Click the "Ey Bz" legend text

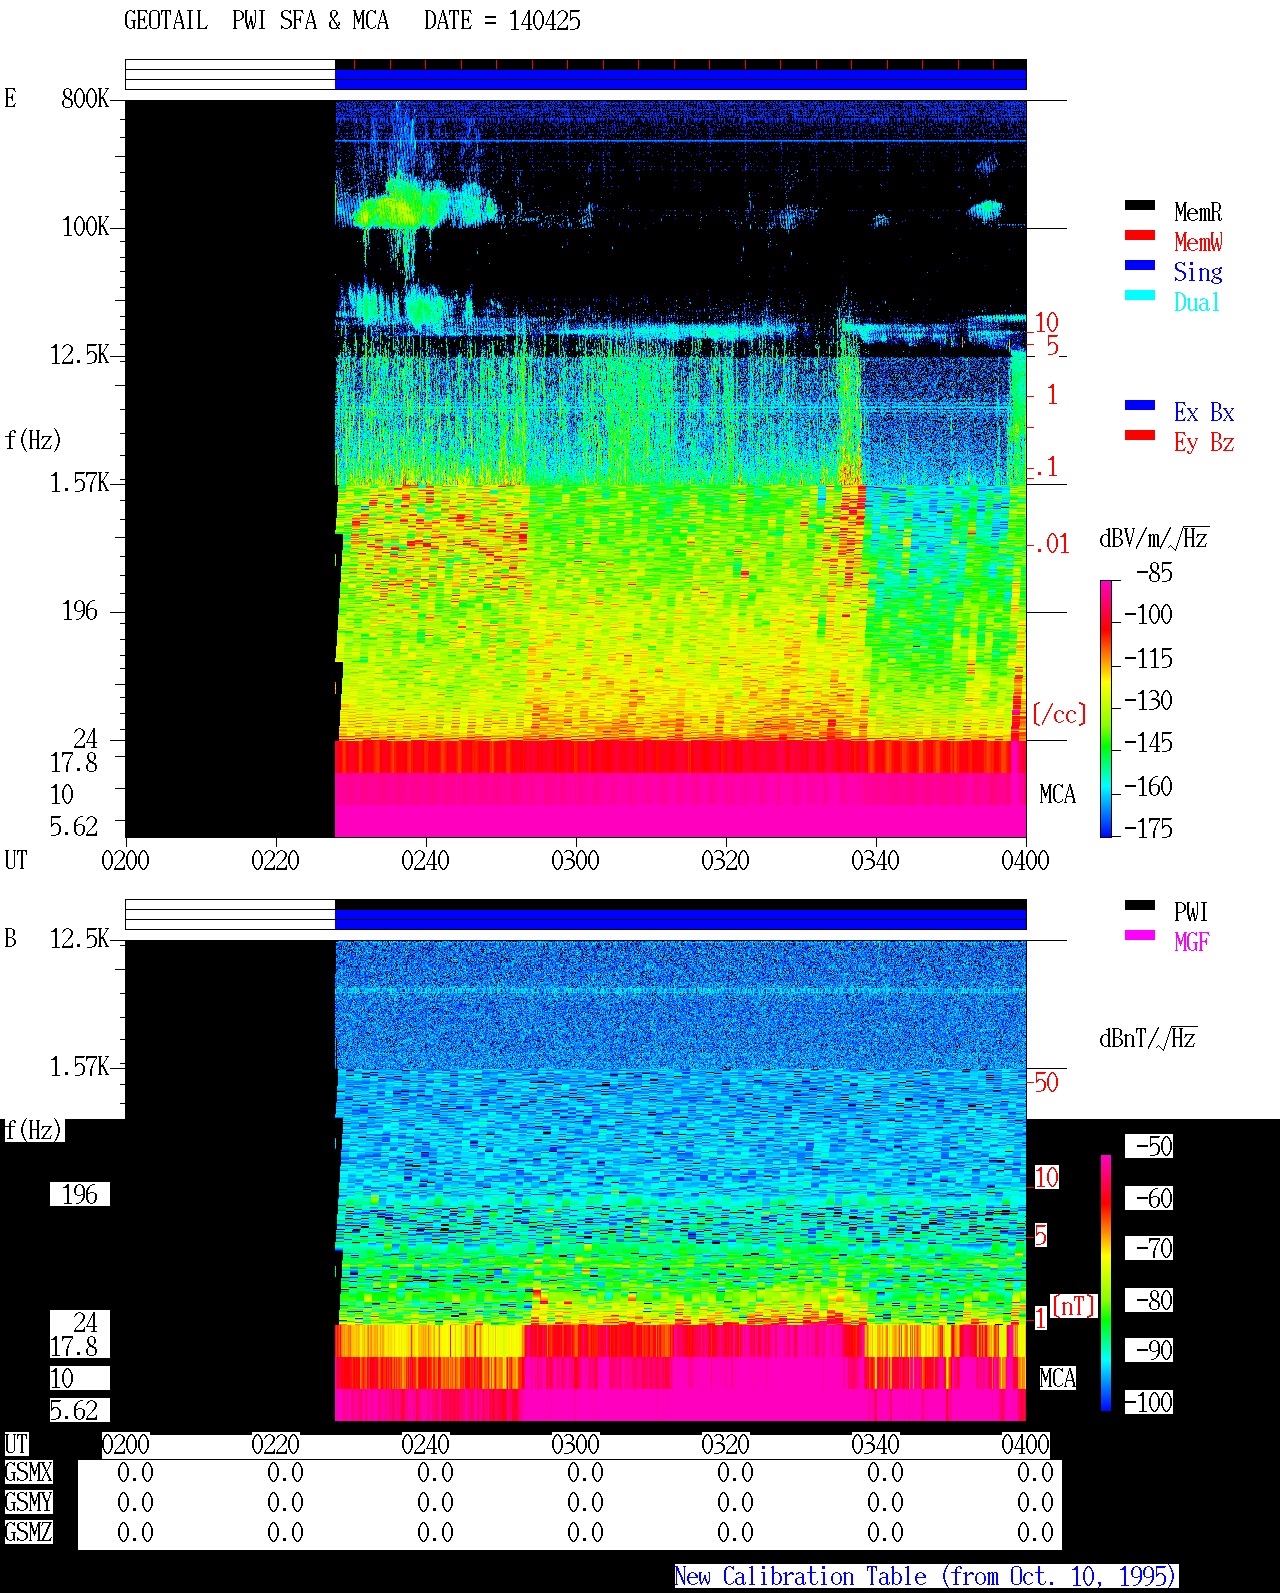[x=1204, y=443]
